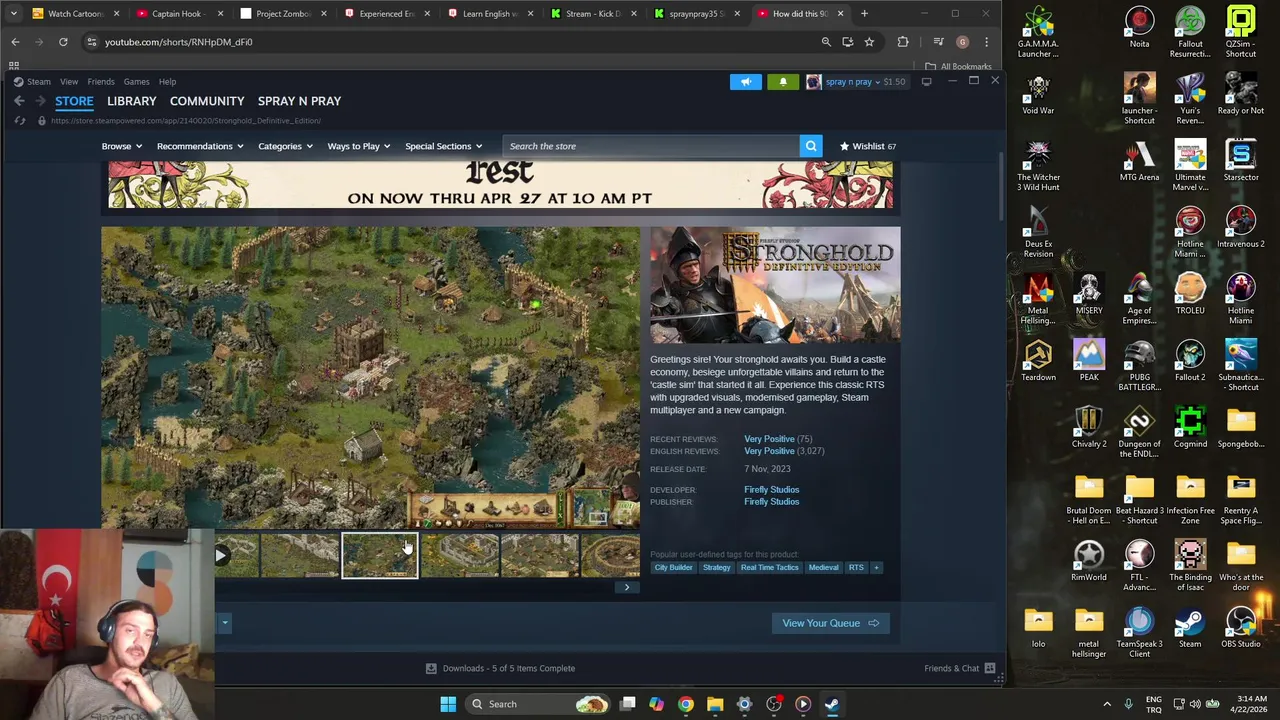
Task: Open the Browse dropdown in Steam store
Action: [122, 146]
